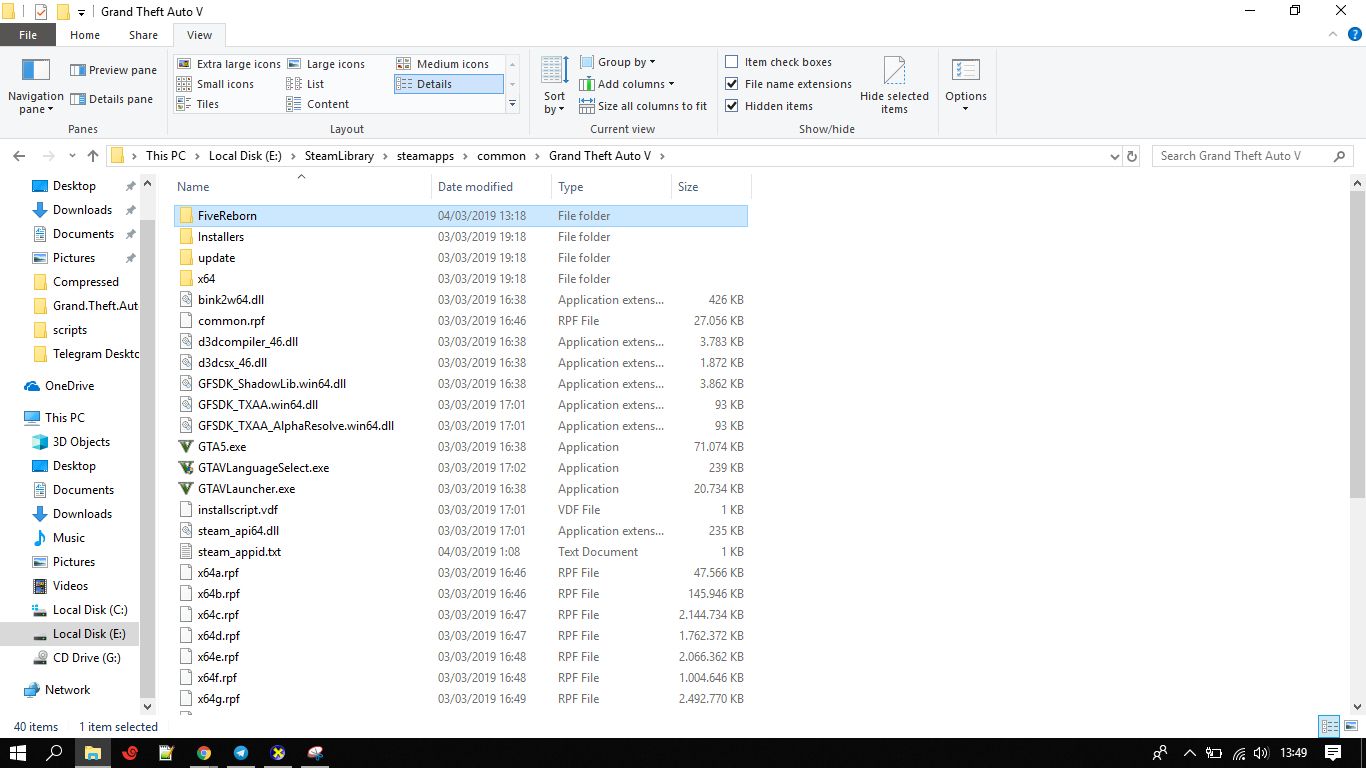Select bink2w64.dll file
The height and width of the screenshot is (768, 1366).
pos(460,300)
